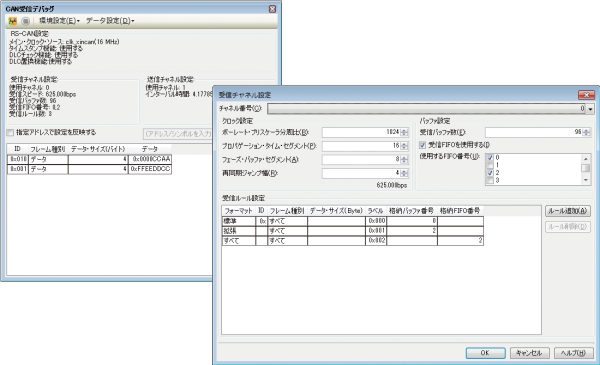Select the 拡張 format cell in the rule table
Viewport: 600px width, 365px height.
(x=239, y=231)
